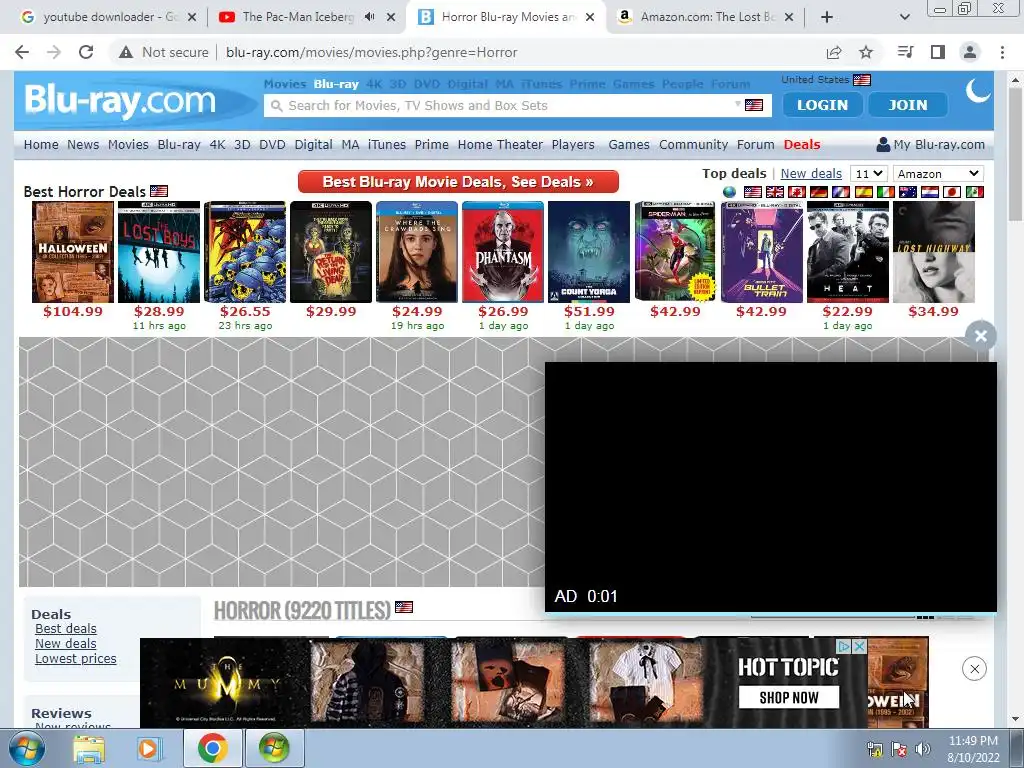Switch to The Pac-Man Iceberg tab

pyautogui.click(x=297, y=17)
